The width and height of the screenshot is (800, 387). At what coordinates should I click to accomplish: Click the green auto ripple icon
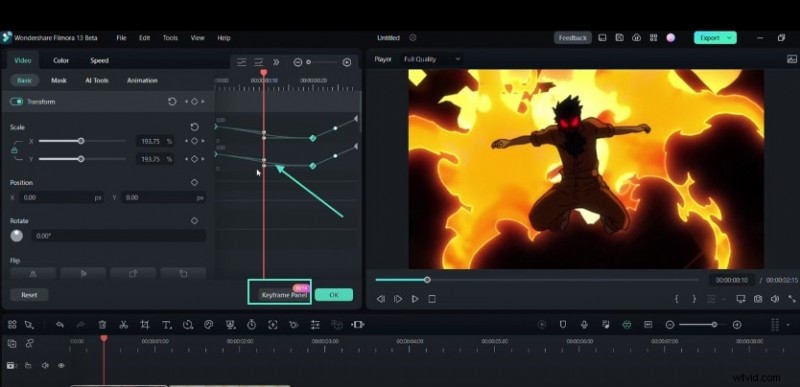pyautogui.click(x=627, y=325)
